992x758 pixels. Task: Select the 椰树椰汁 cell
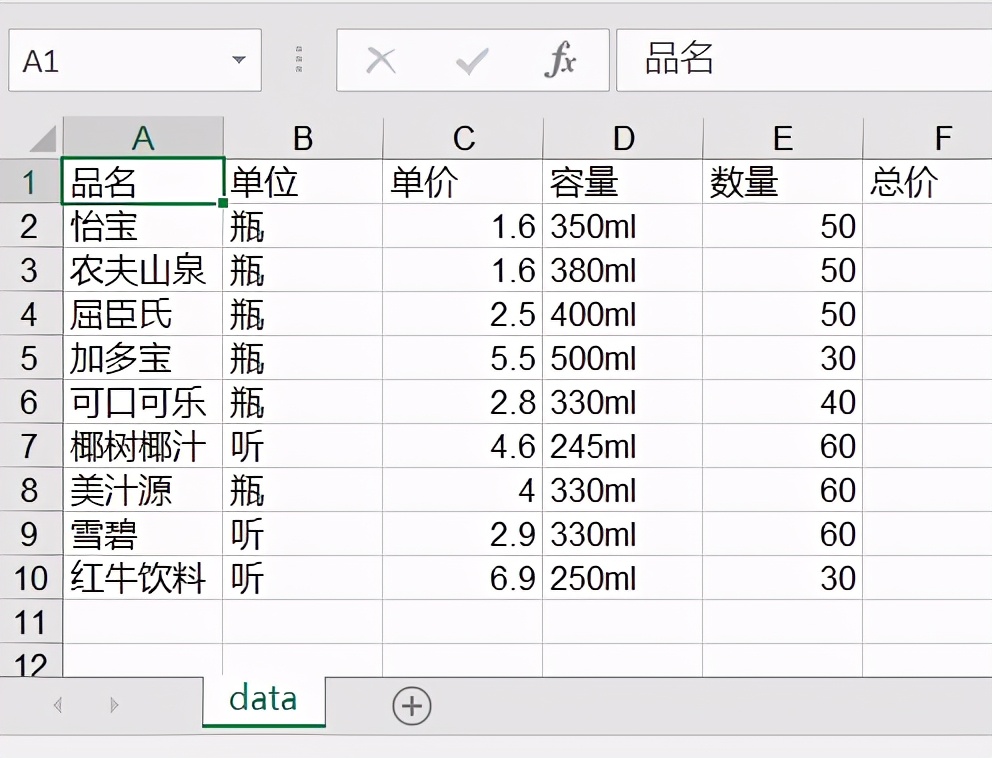(x=144, y=446)
